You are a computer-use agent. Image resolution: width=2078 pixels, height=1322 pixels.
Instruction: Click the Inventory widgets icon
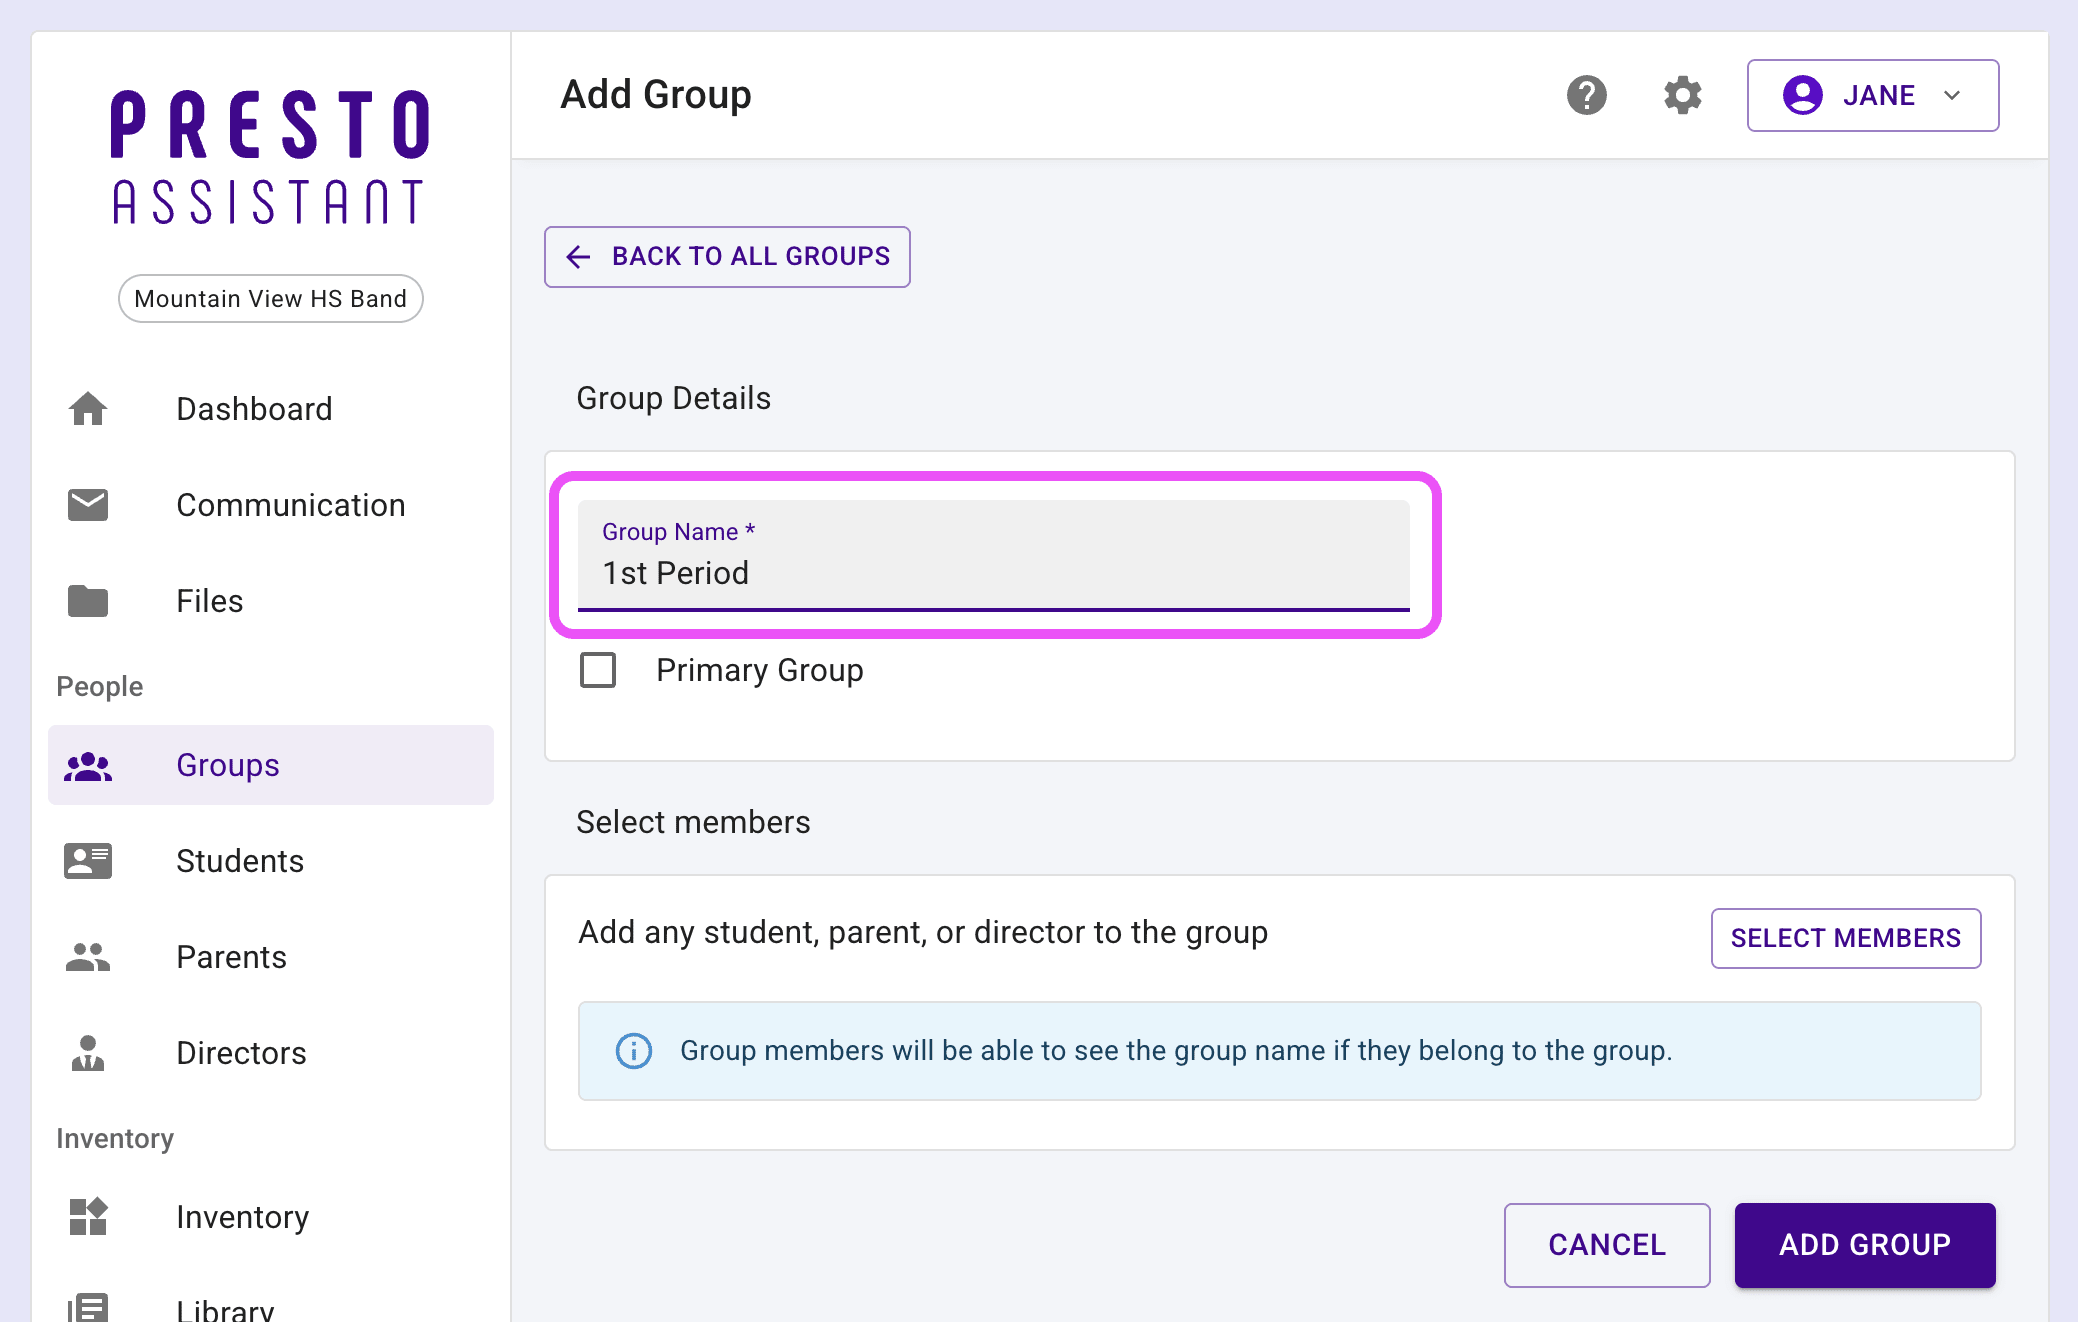(x=88, y=1217)
